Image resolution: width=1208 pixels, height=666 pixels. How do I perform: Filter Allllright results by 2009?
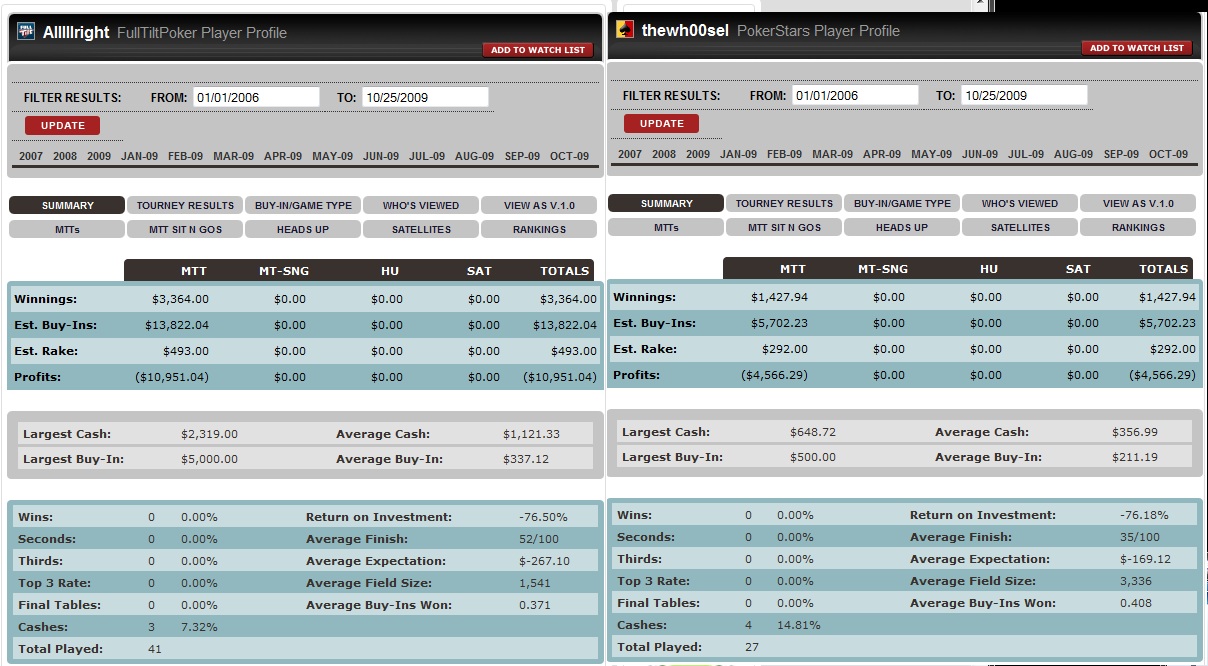click(99, 156)
